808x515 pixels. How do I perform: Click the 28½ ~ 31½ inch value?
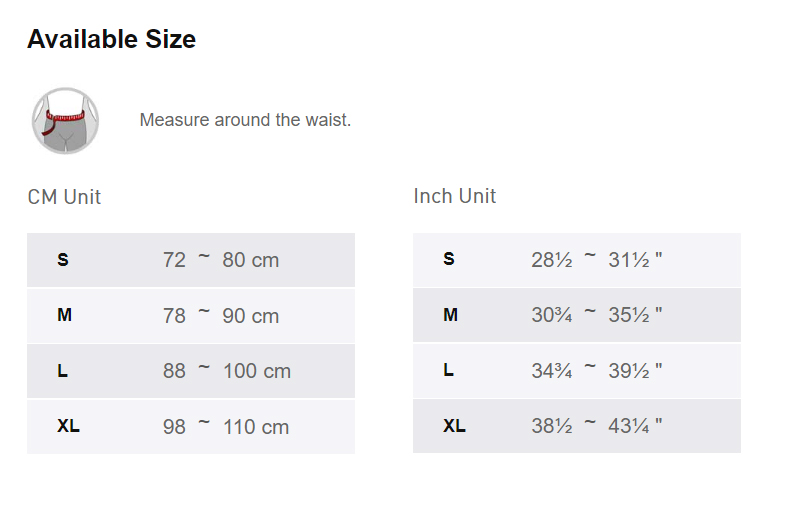(x=596, y=260)
